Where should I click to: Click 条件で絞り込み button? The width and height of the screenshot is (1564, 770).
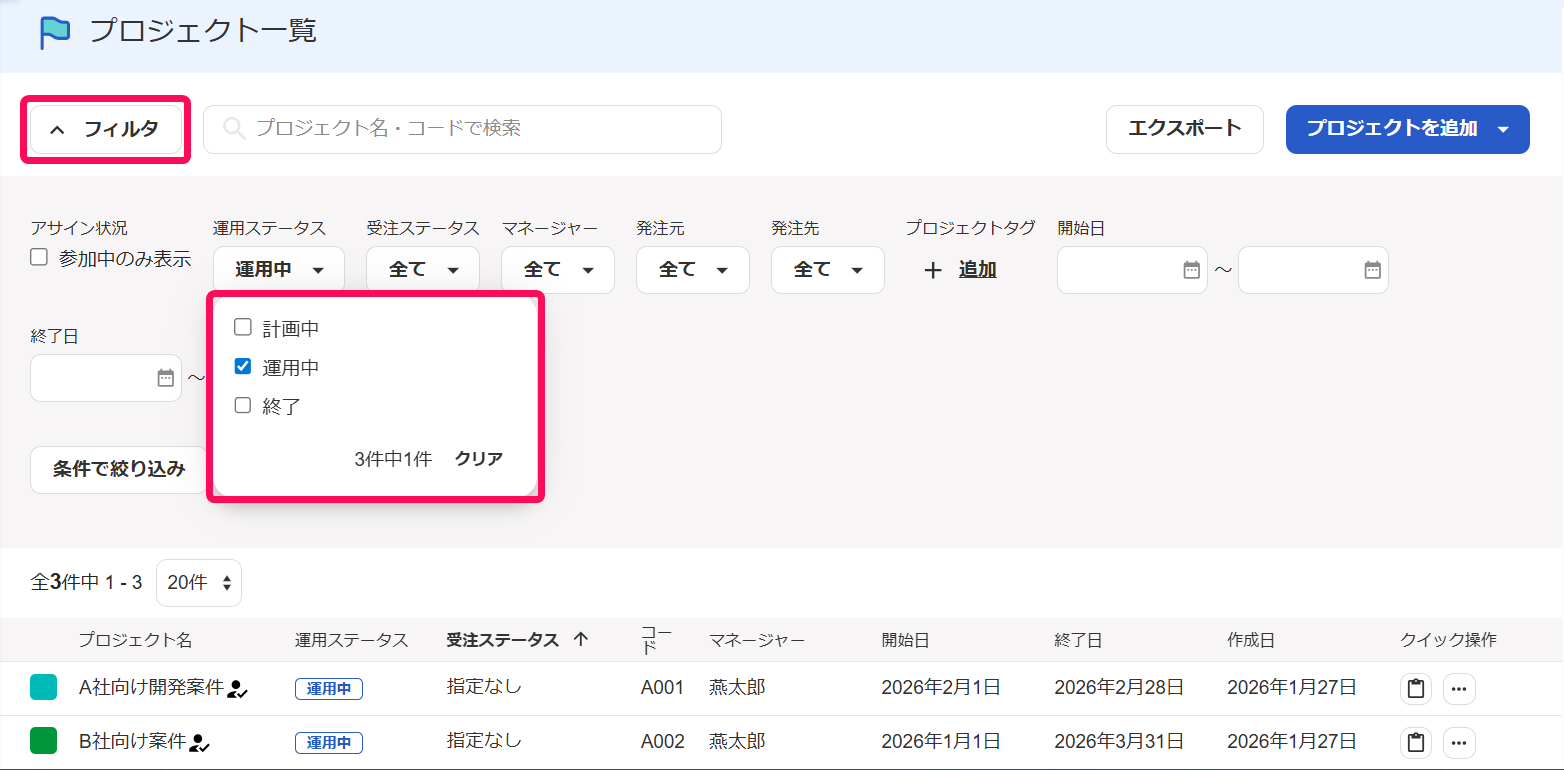coord(118,470)
